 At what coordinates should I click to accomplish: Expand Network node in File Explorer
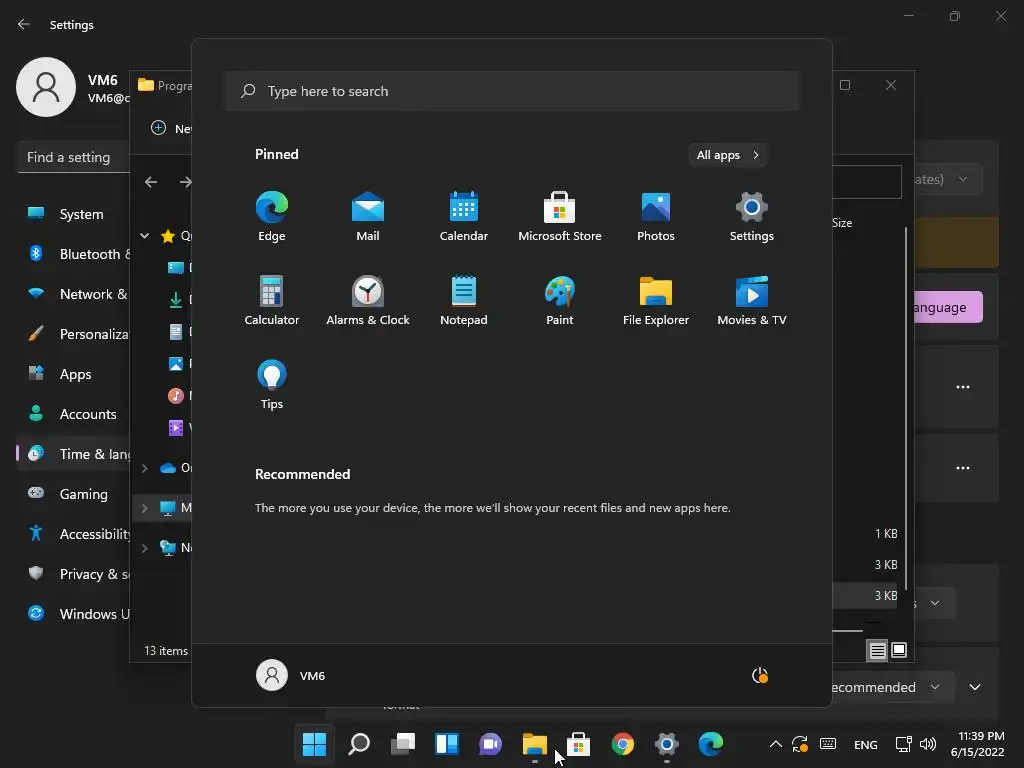144,548
